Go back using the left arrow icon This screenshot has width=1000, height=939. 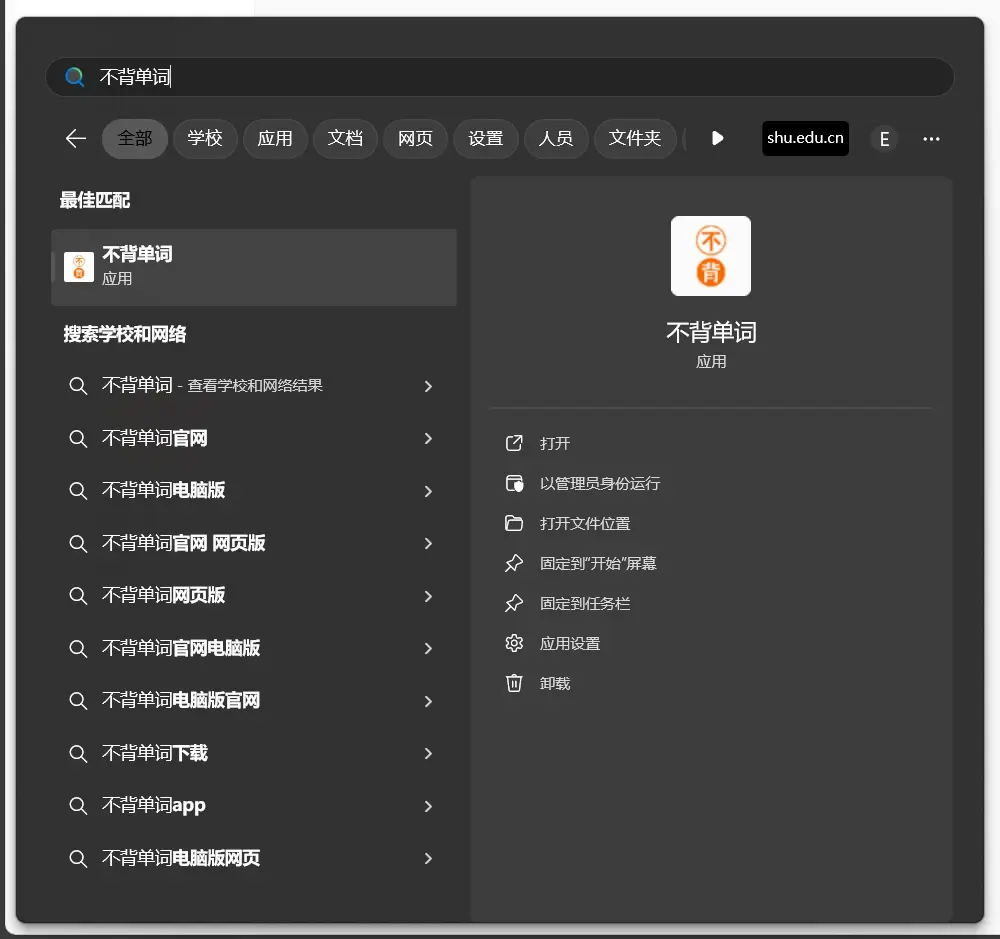(76, 138)
